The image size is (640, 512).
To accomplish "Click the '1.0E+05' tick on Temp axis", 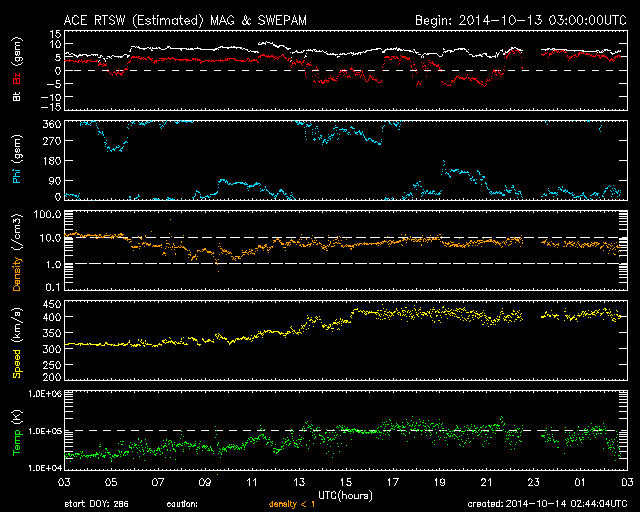I will [x=45, y=431].
